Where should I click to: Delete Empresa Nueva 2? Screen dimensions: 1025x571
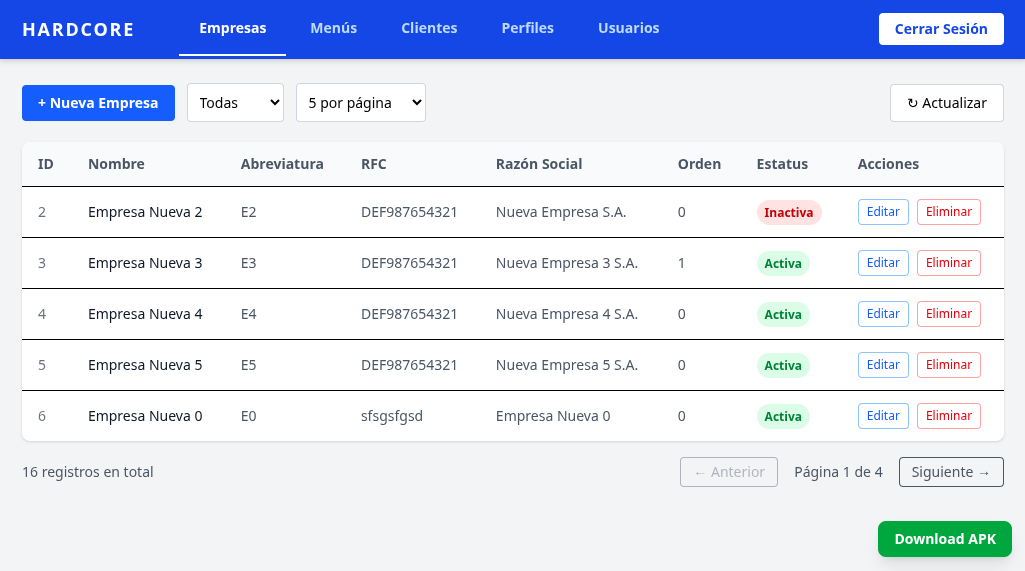click(x=949, y=212)
